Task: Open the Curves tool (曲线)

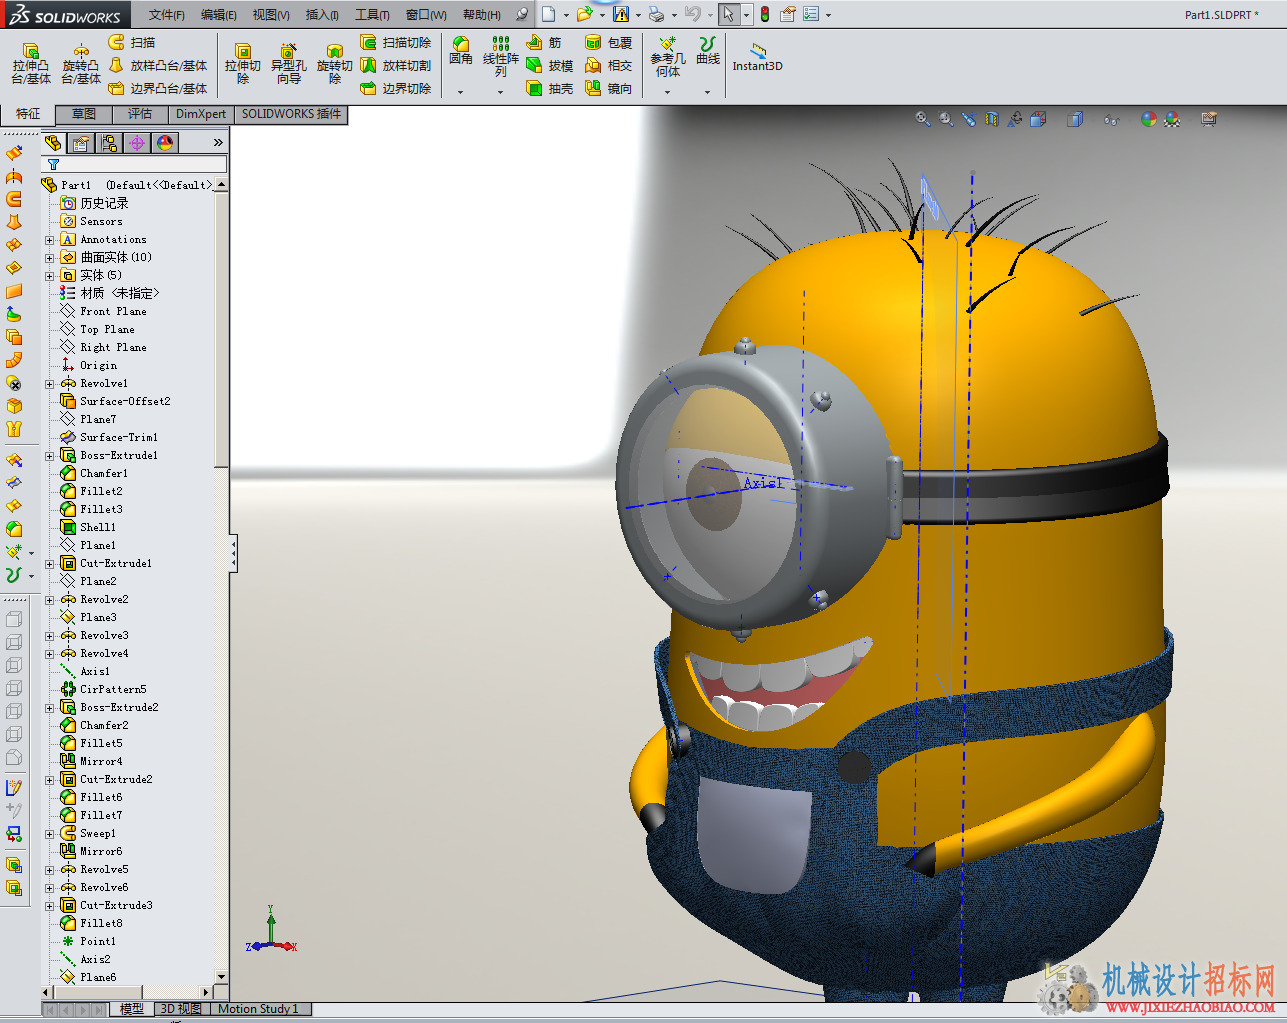Action: [x=708, y=51]
